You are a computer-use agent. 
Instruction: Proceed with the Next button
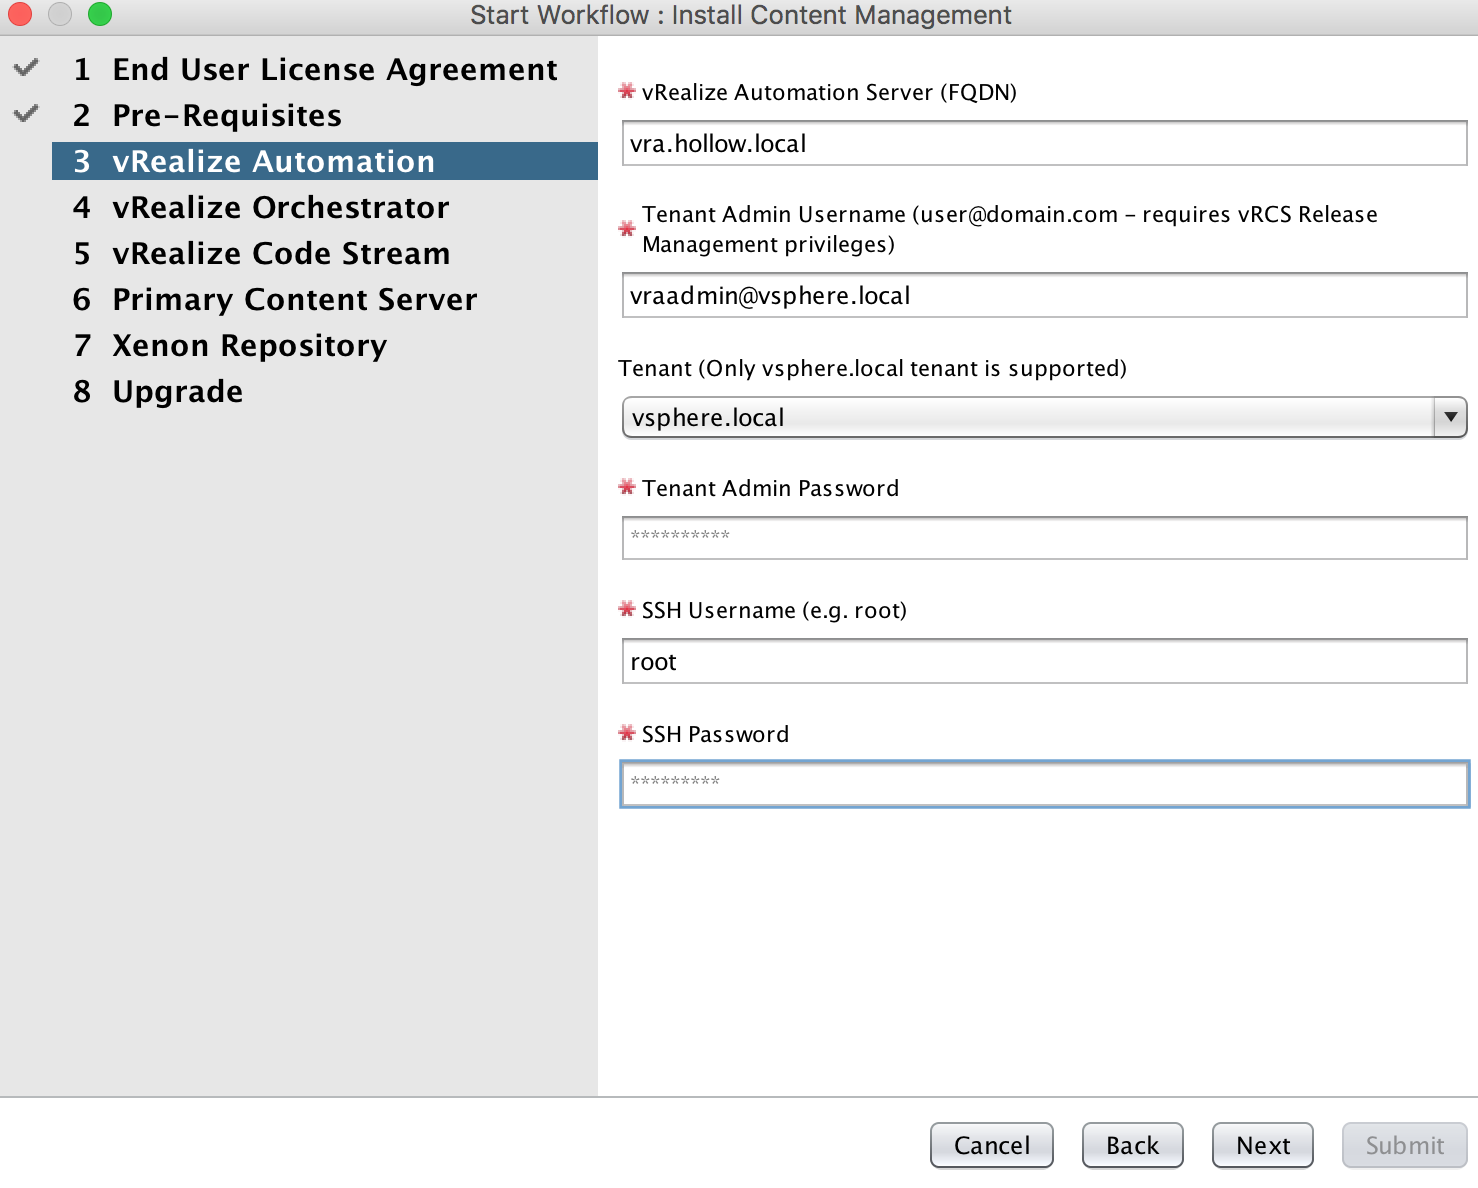tap(1262, 1145)
